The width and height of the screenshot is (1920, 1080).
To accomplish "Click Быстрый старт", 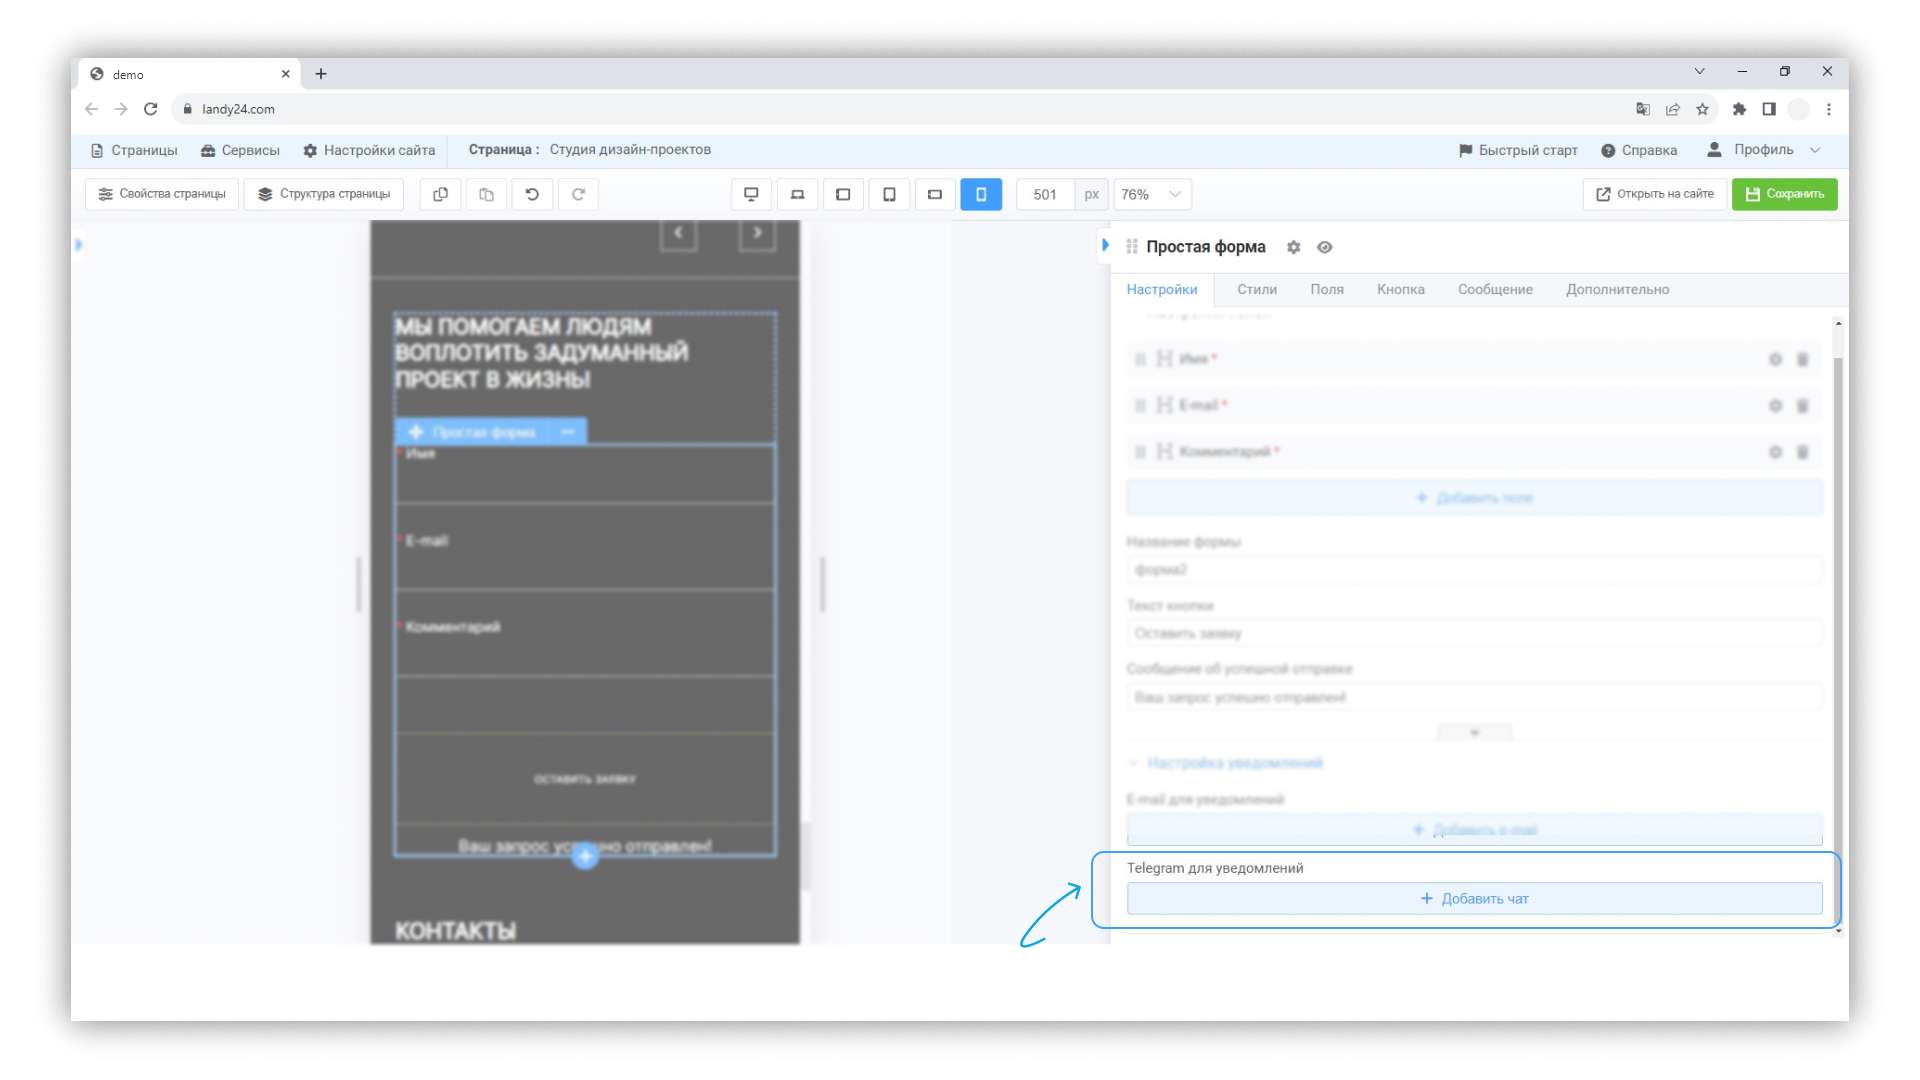I will click(x=1518, y=150).
